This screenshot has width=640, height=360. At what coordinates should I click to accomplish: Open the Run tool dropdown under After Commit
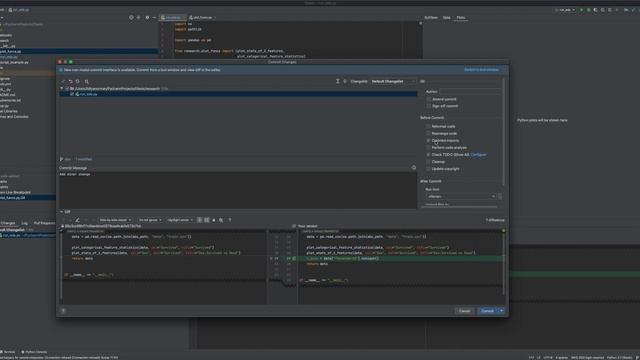(x=461, y=196)
